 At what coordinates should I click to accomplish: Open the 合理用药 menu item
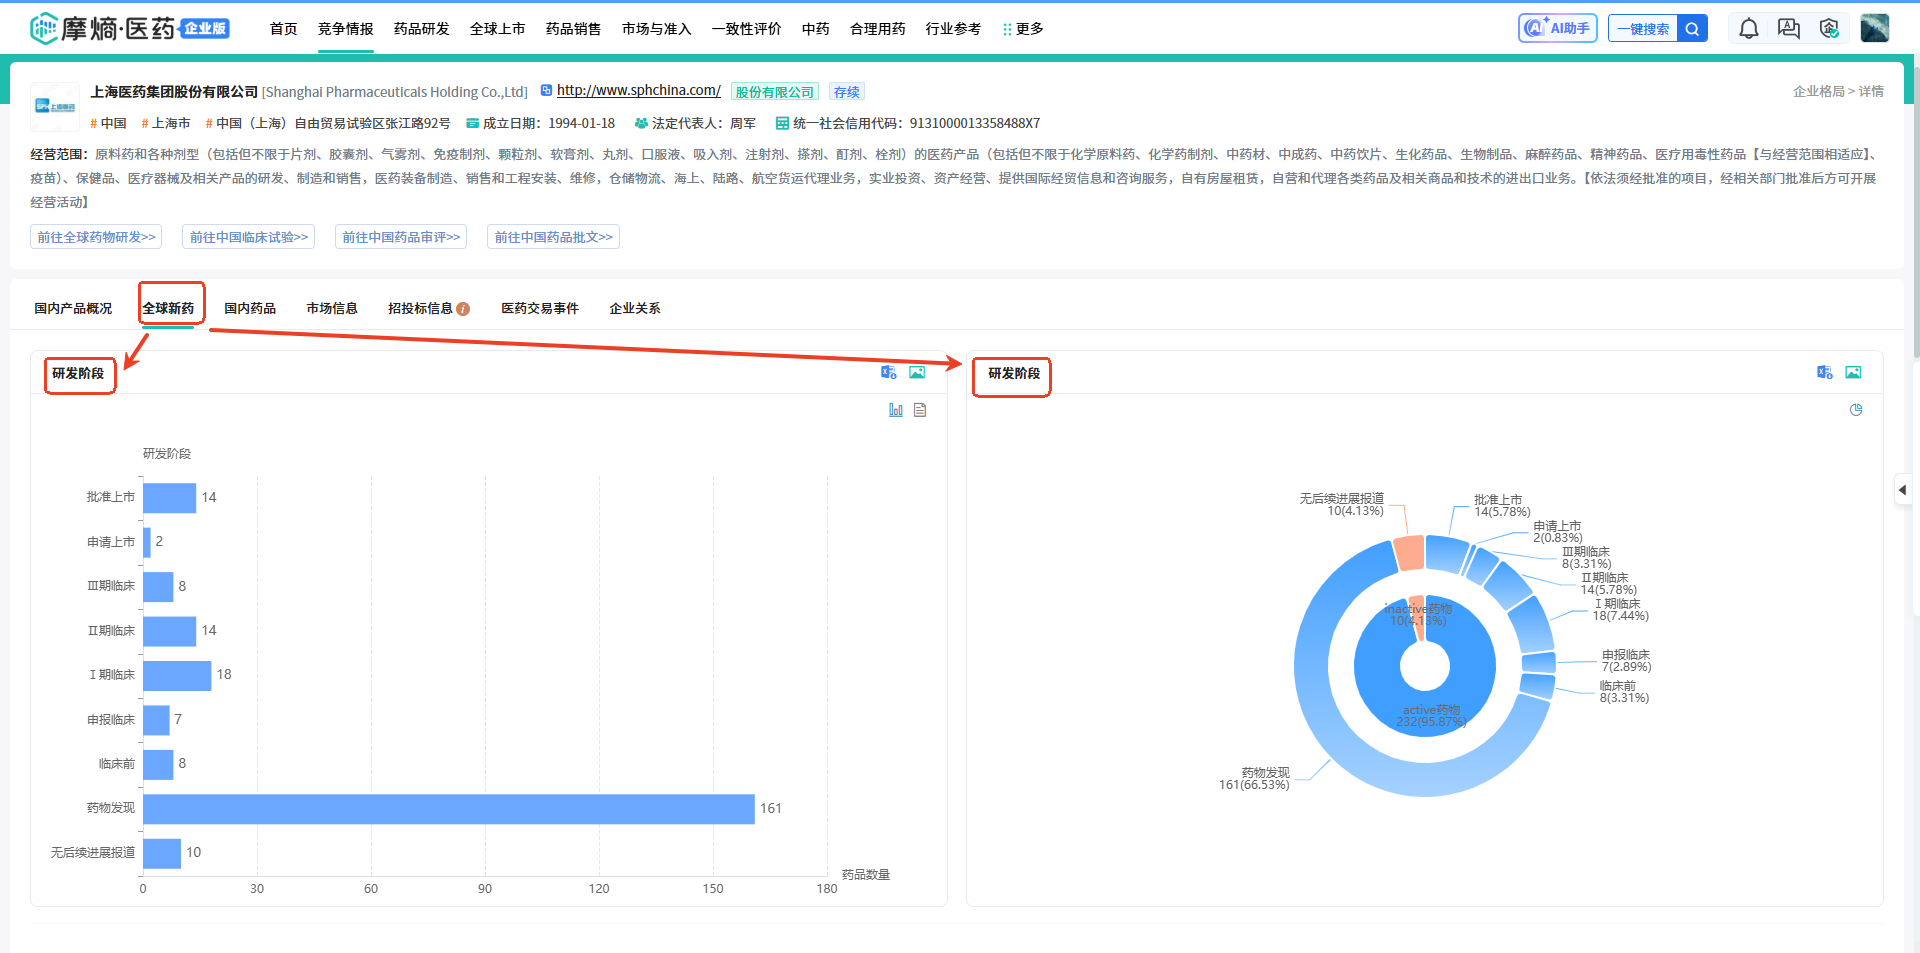pos(878,29)
